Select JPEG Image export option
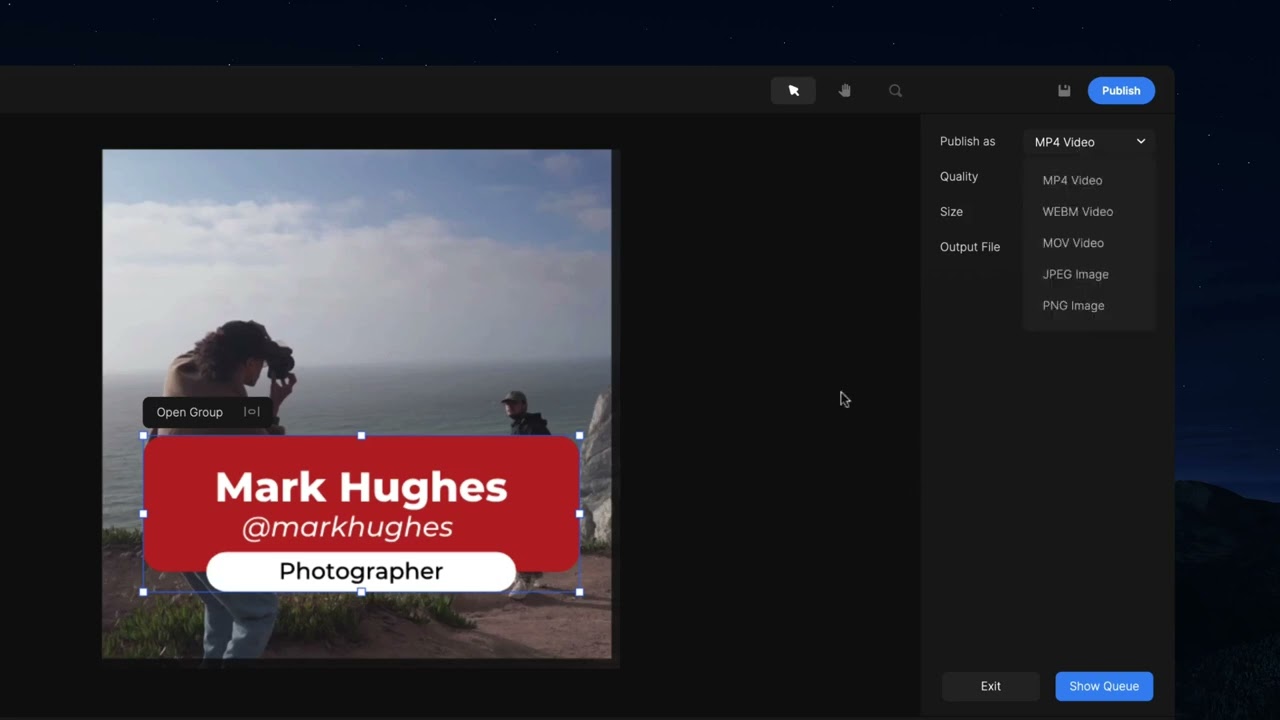 click(1075, 274)
